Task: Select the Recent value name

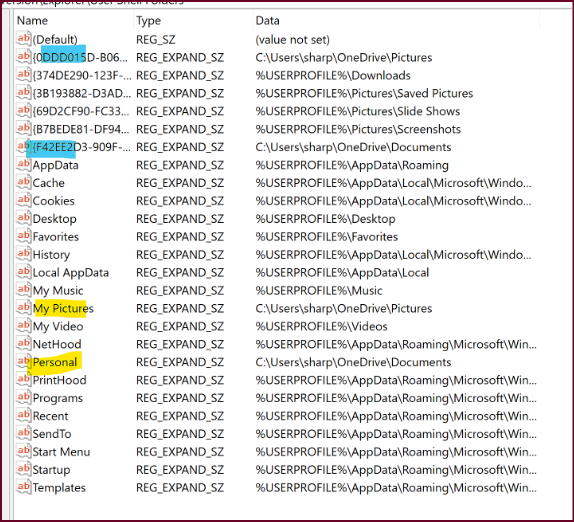Action: click(51, 416)
